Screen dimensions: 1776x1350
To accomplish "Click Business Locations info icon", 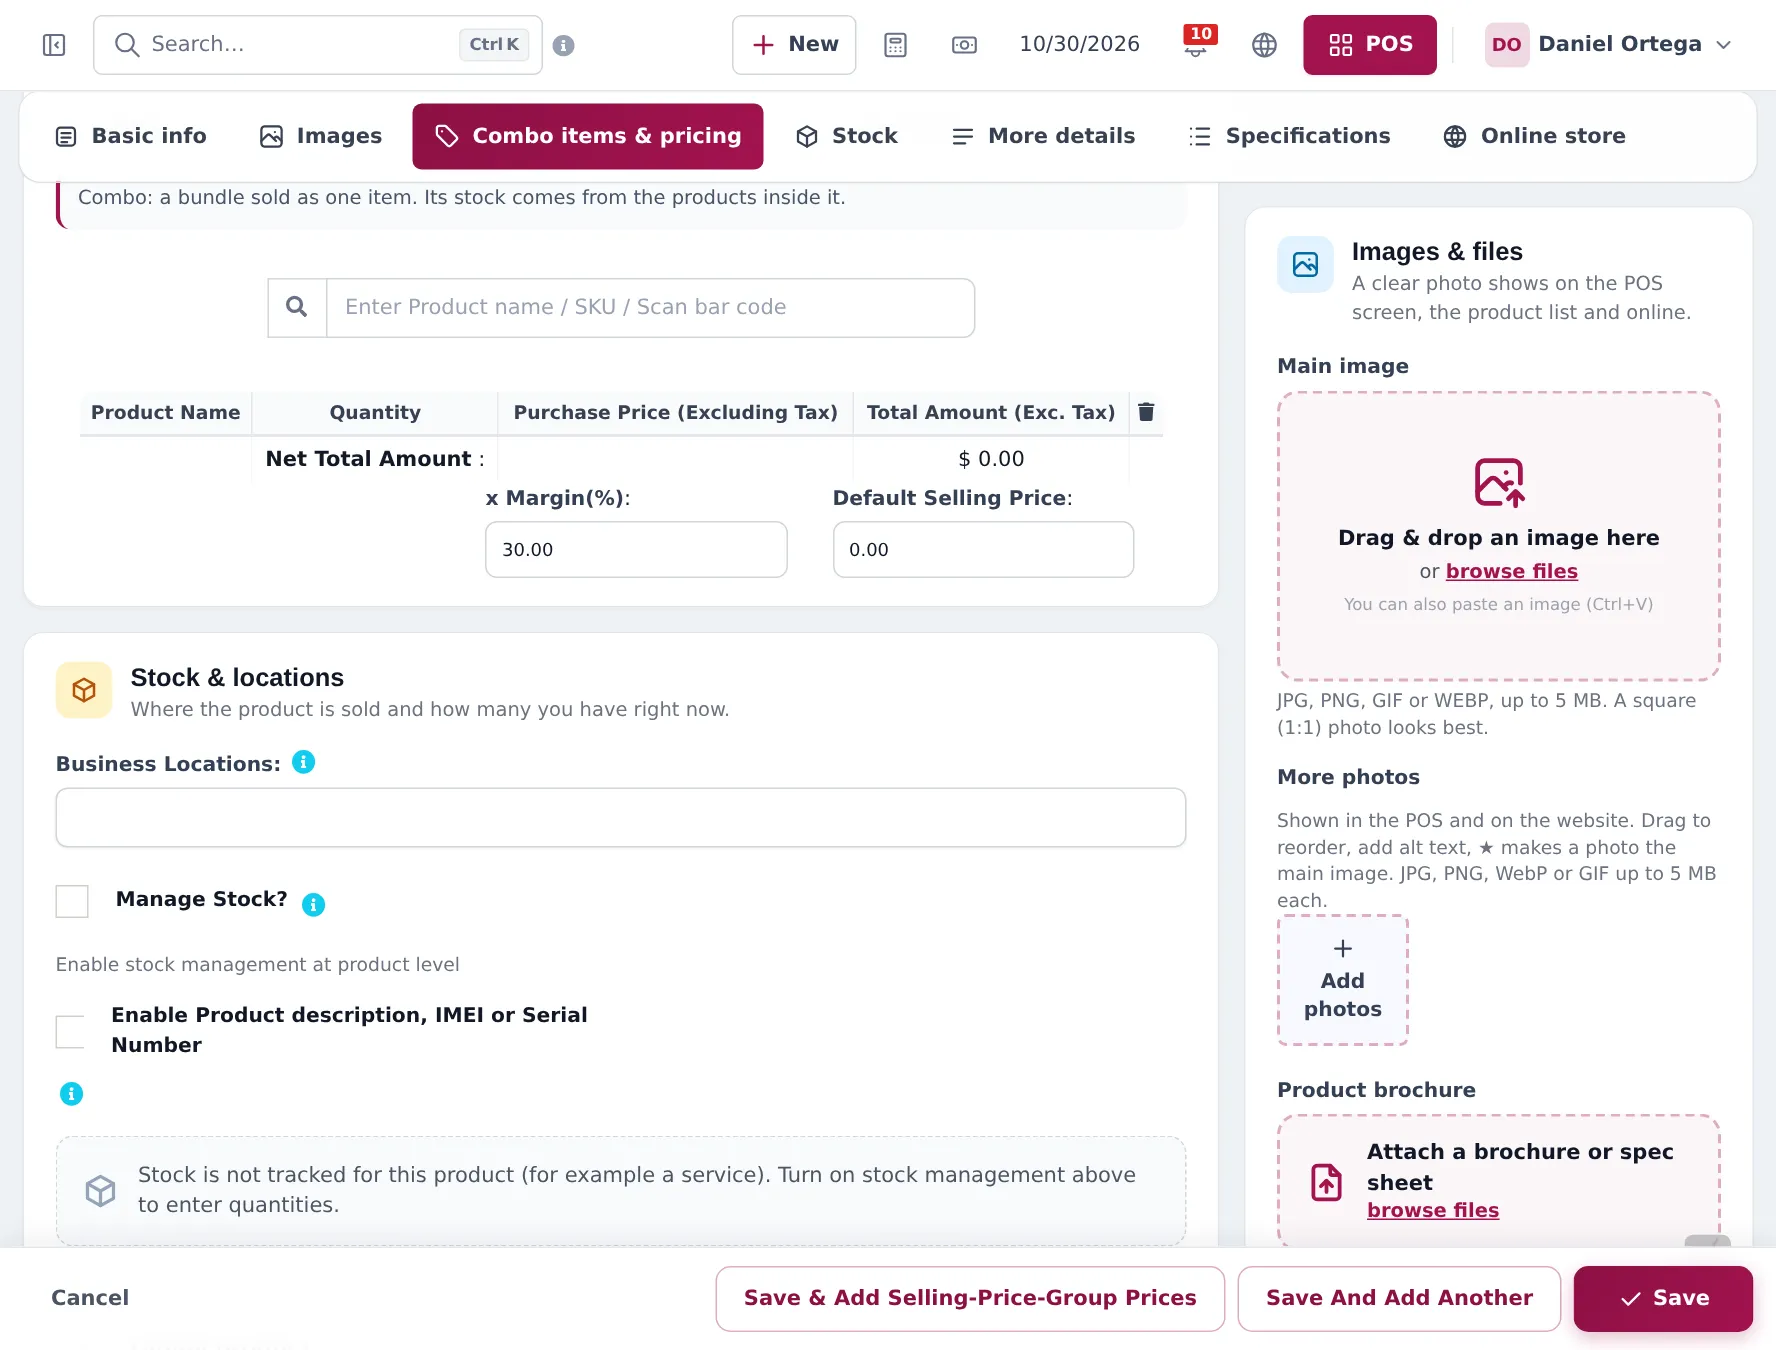I will (303, 763).
